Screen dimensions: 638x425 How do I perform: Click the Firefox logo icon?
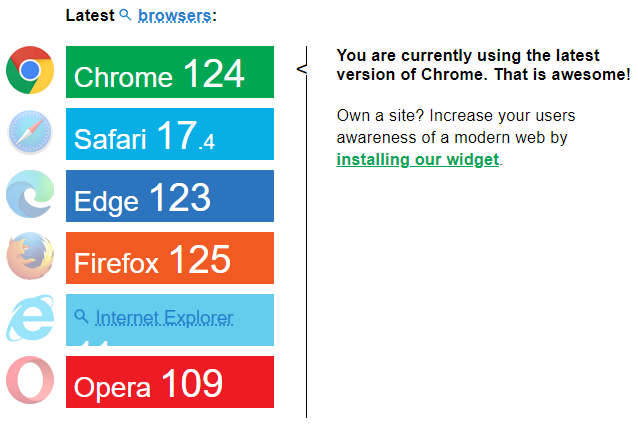(30, 257)
